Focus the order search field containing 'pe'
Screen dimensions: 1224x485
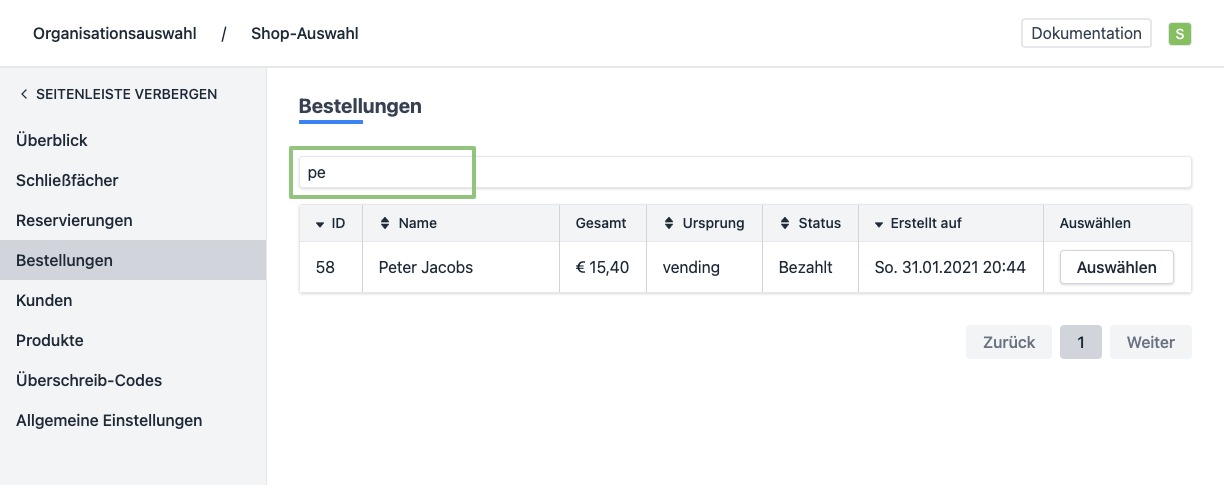tap(744, 172)
